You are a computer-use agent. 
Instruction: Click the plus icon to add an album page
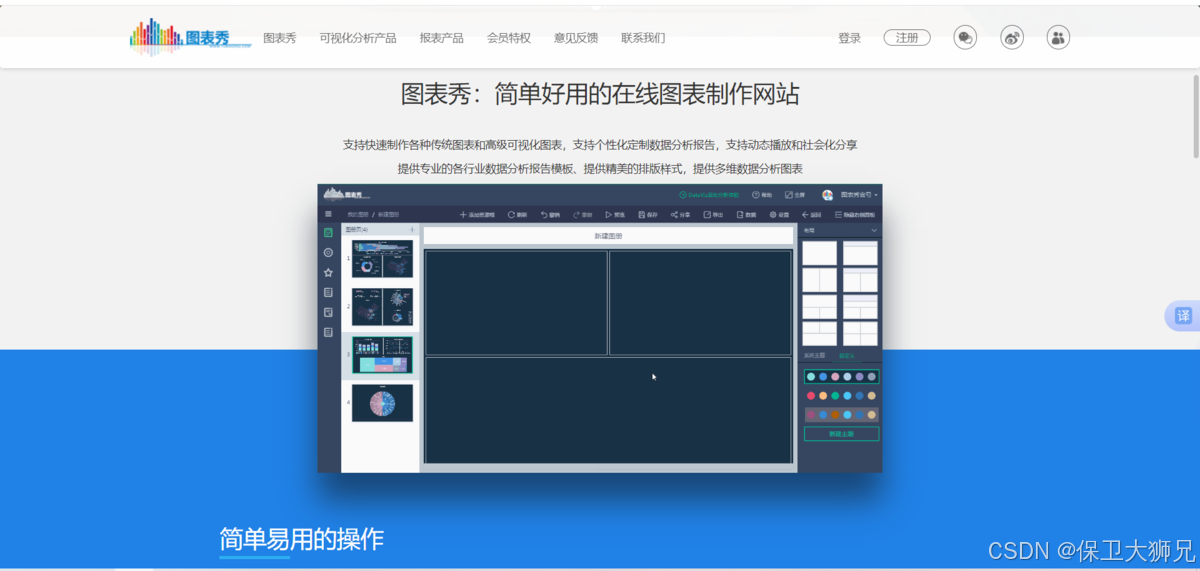[x=412, y=230]
